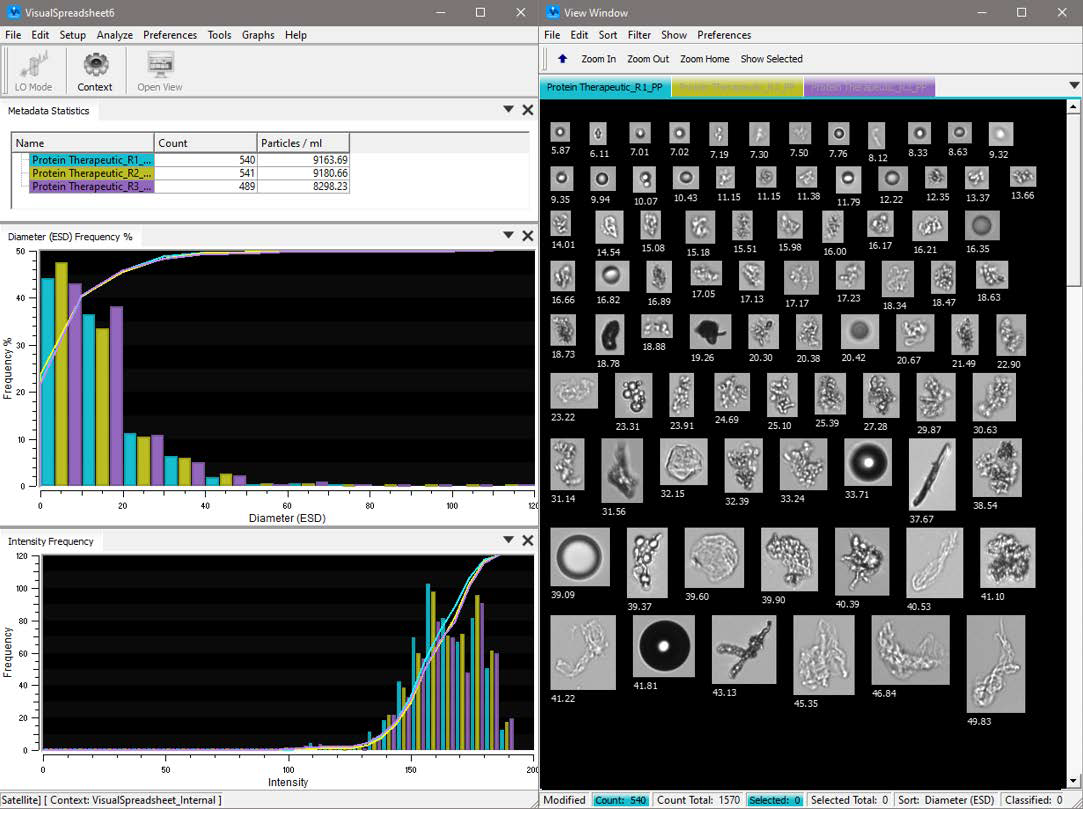Image resolution: width=1087 pixels, height=815 pixels.
Task: Zoom In on the particle images
Action: click(x=598, y=58)
